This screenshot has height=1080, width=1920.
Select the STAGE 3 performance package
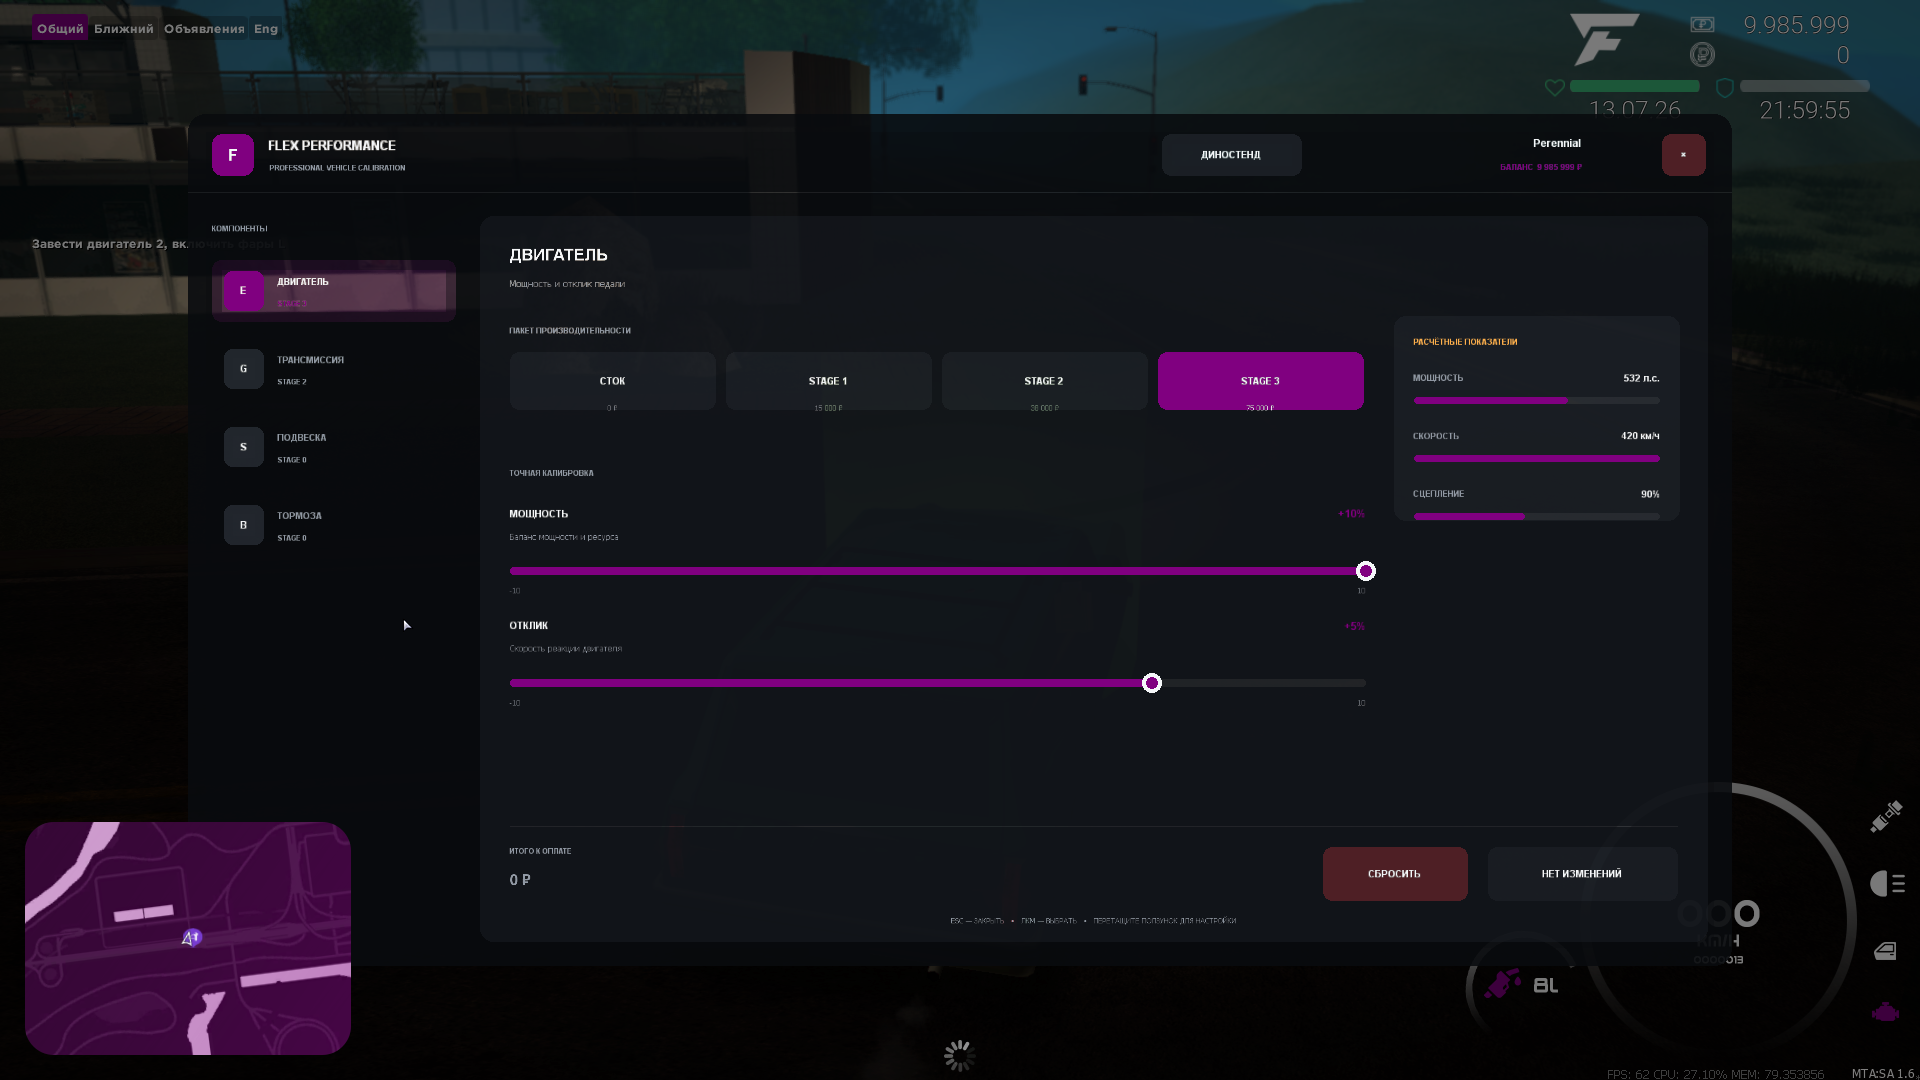[1260, 381]
